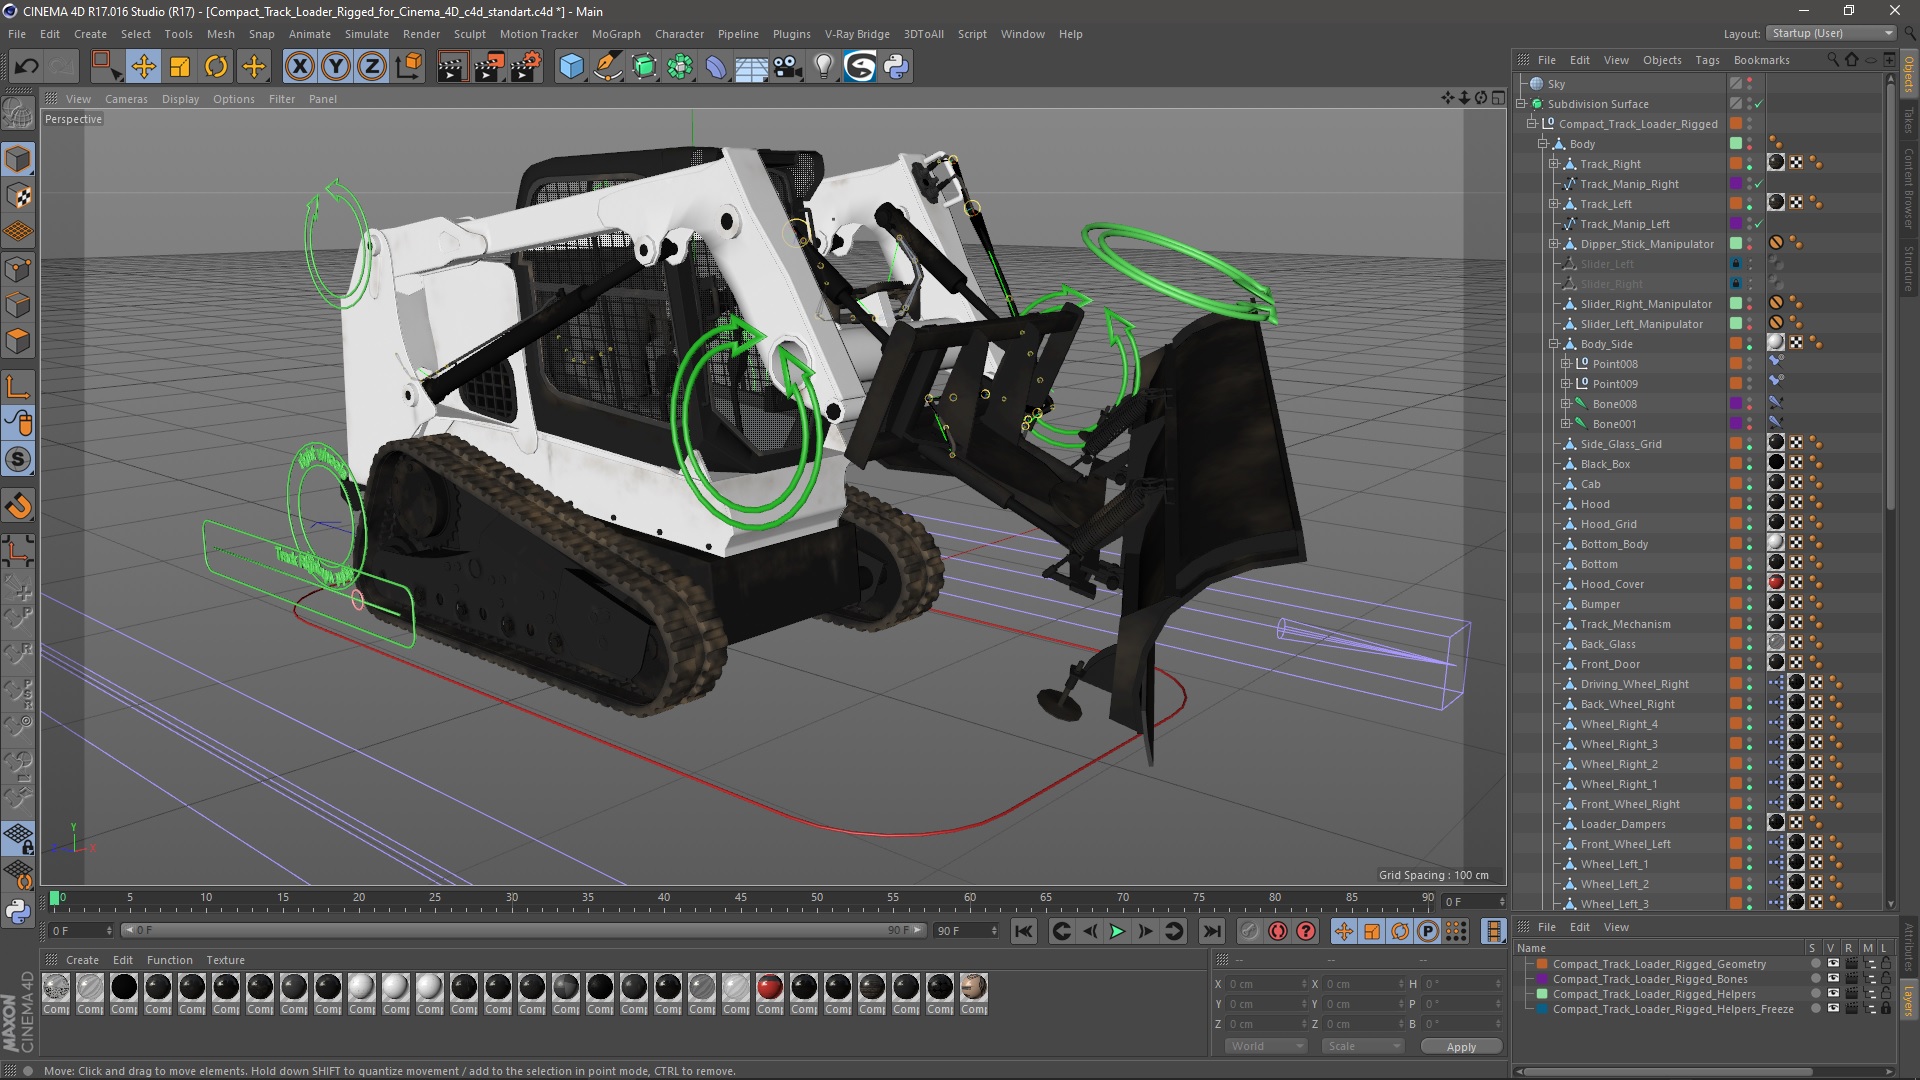Screen dimensions: 1920x1080
Task: Add a Cube primitive object
Action: pyautogui.click(x=571, y=67)
